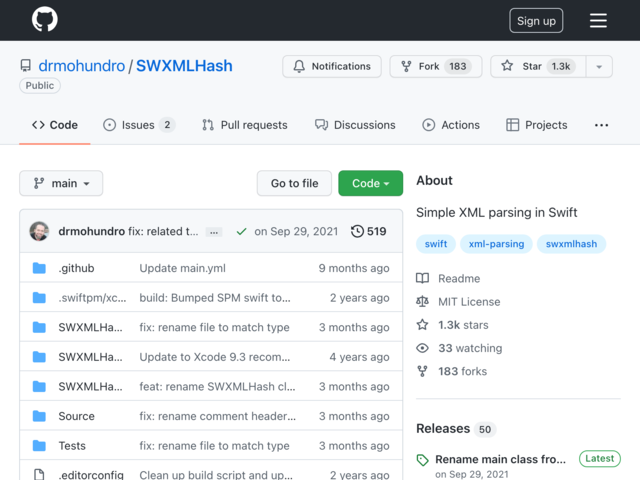Click the Source folder icon

tap(39, 416)
